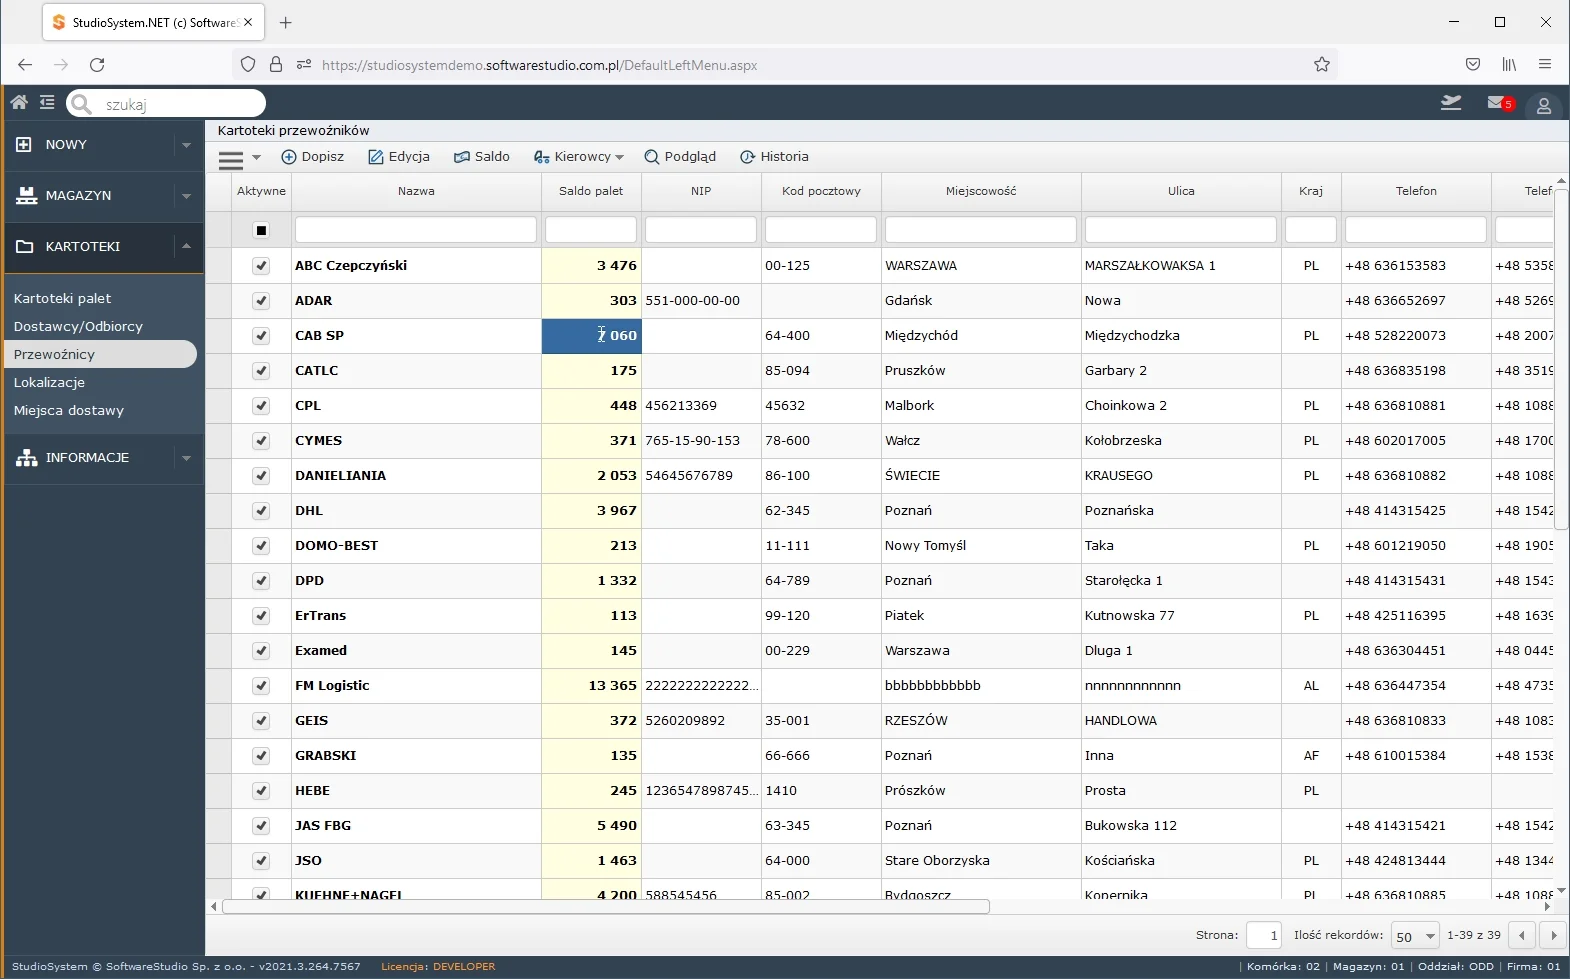Toggle the sidebar menu collapse icon
This screenshot has width=1570, height=979.
tap(47, 102)
